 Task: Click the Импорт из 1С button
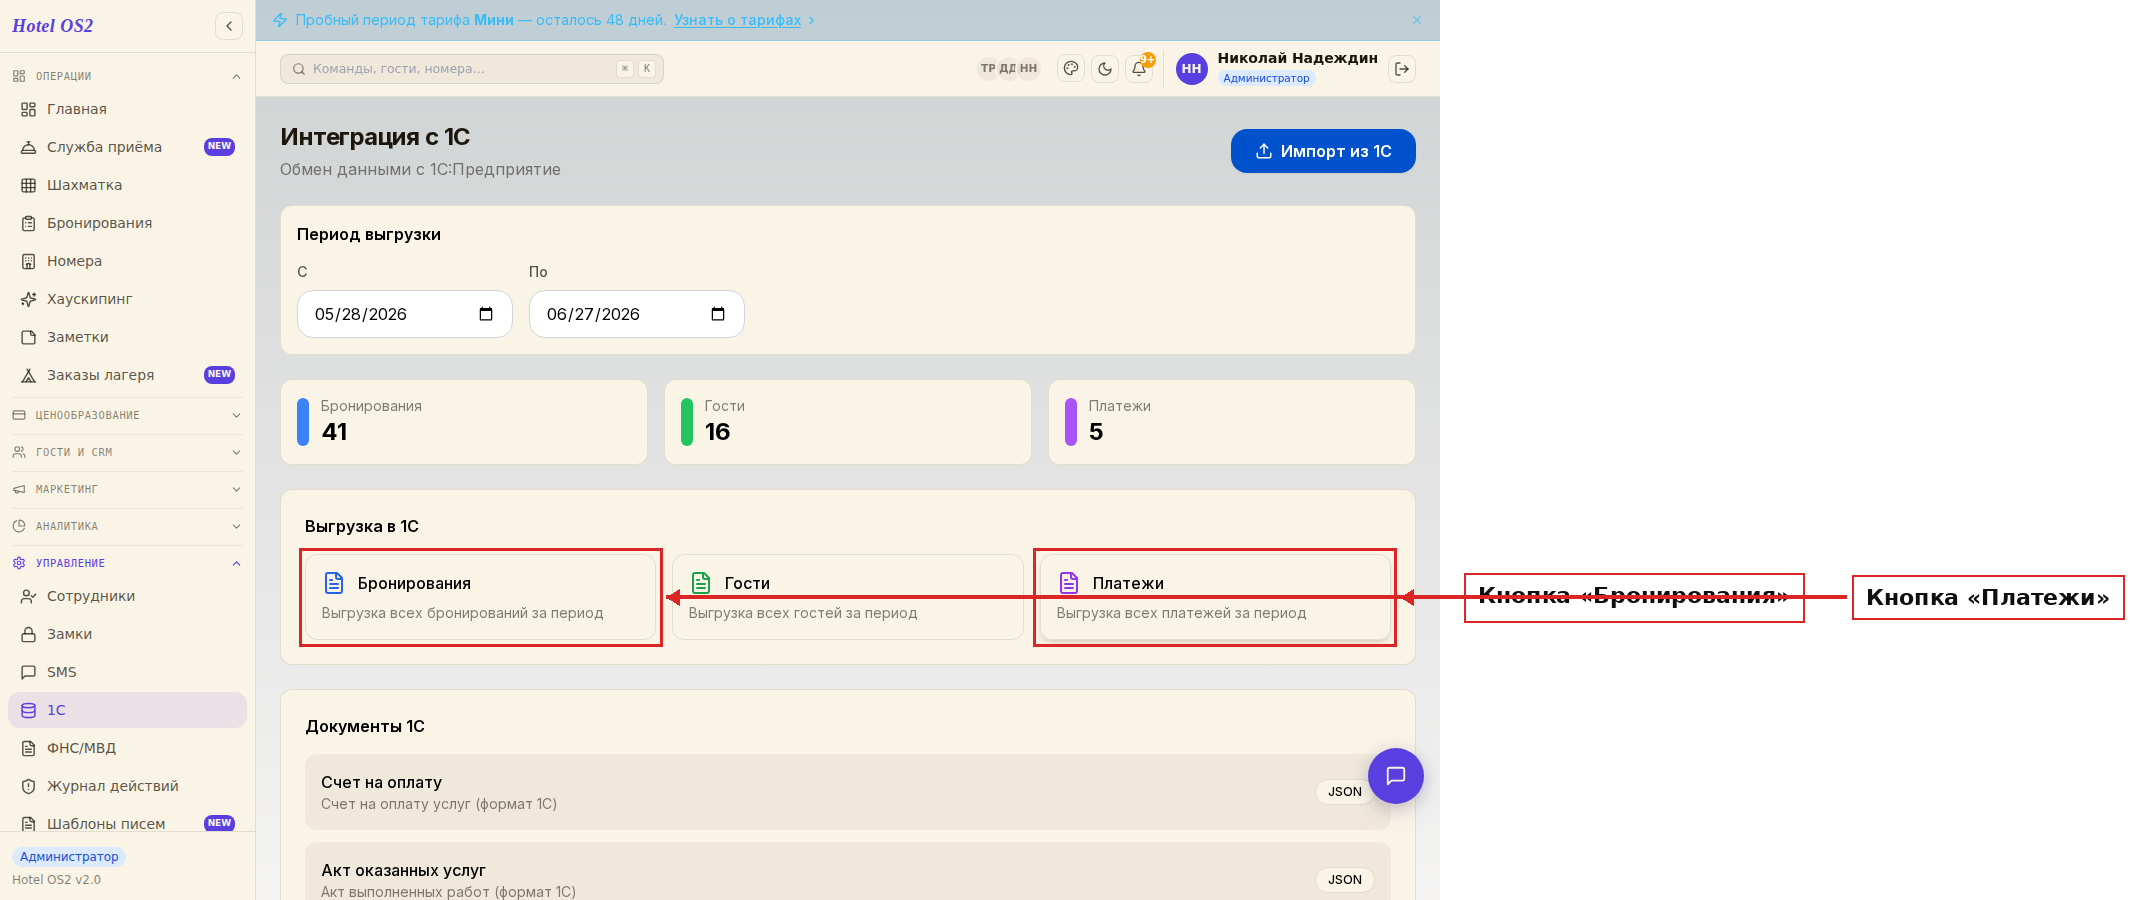coord(1323,151)
